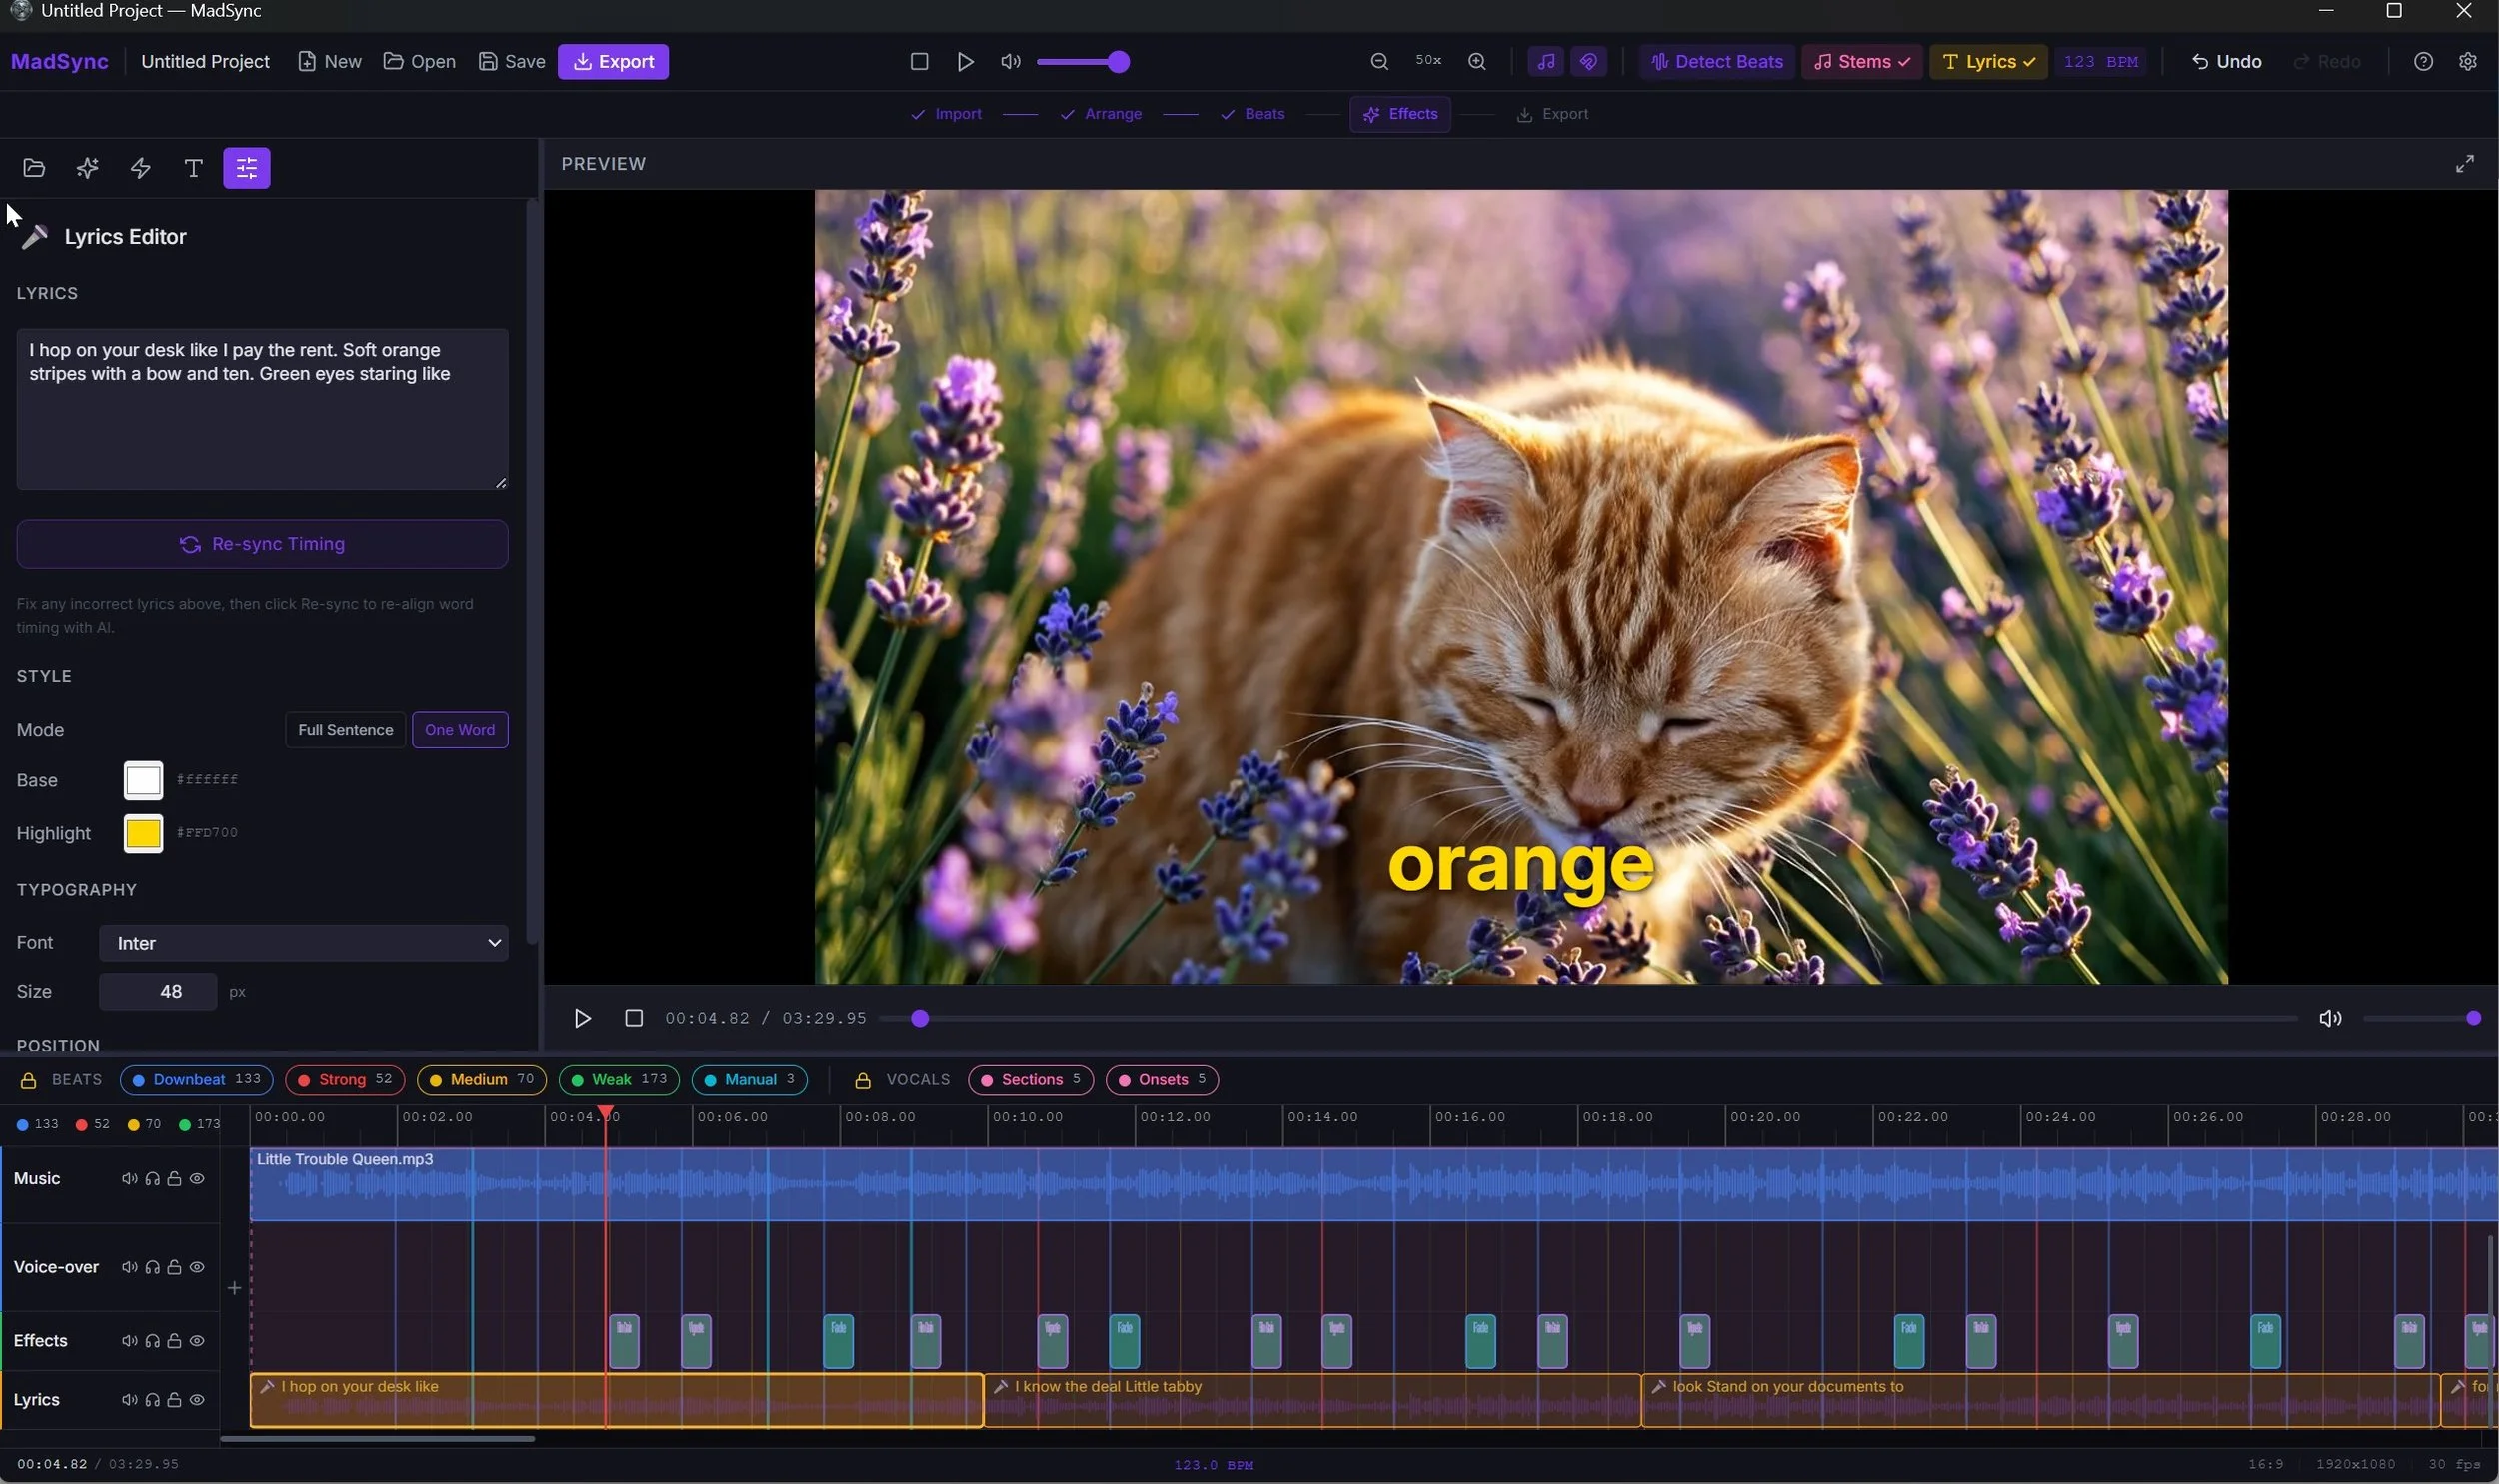Screen dimensions: 2499x1484
Task: Solo the Voice-over track with the headphones icon
Action: tap(152, 1266)
